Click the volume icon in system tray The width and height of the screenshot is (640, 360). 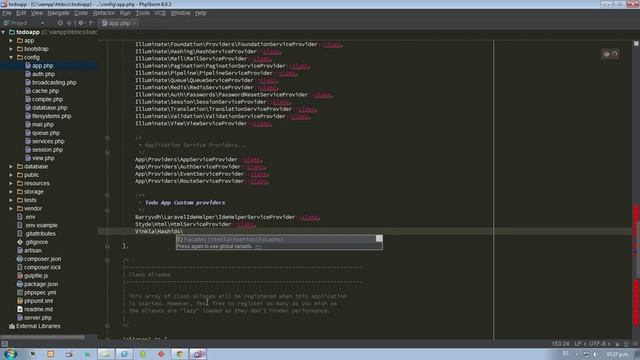pyautogui.click(x=596, y=354)
